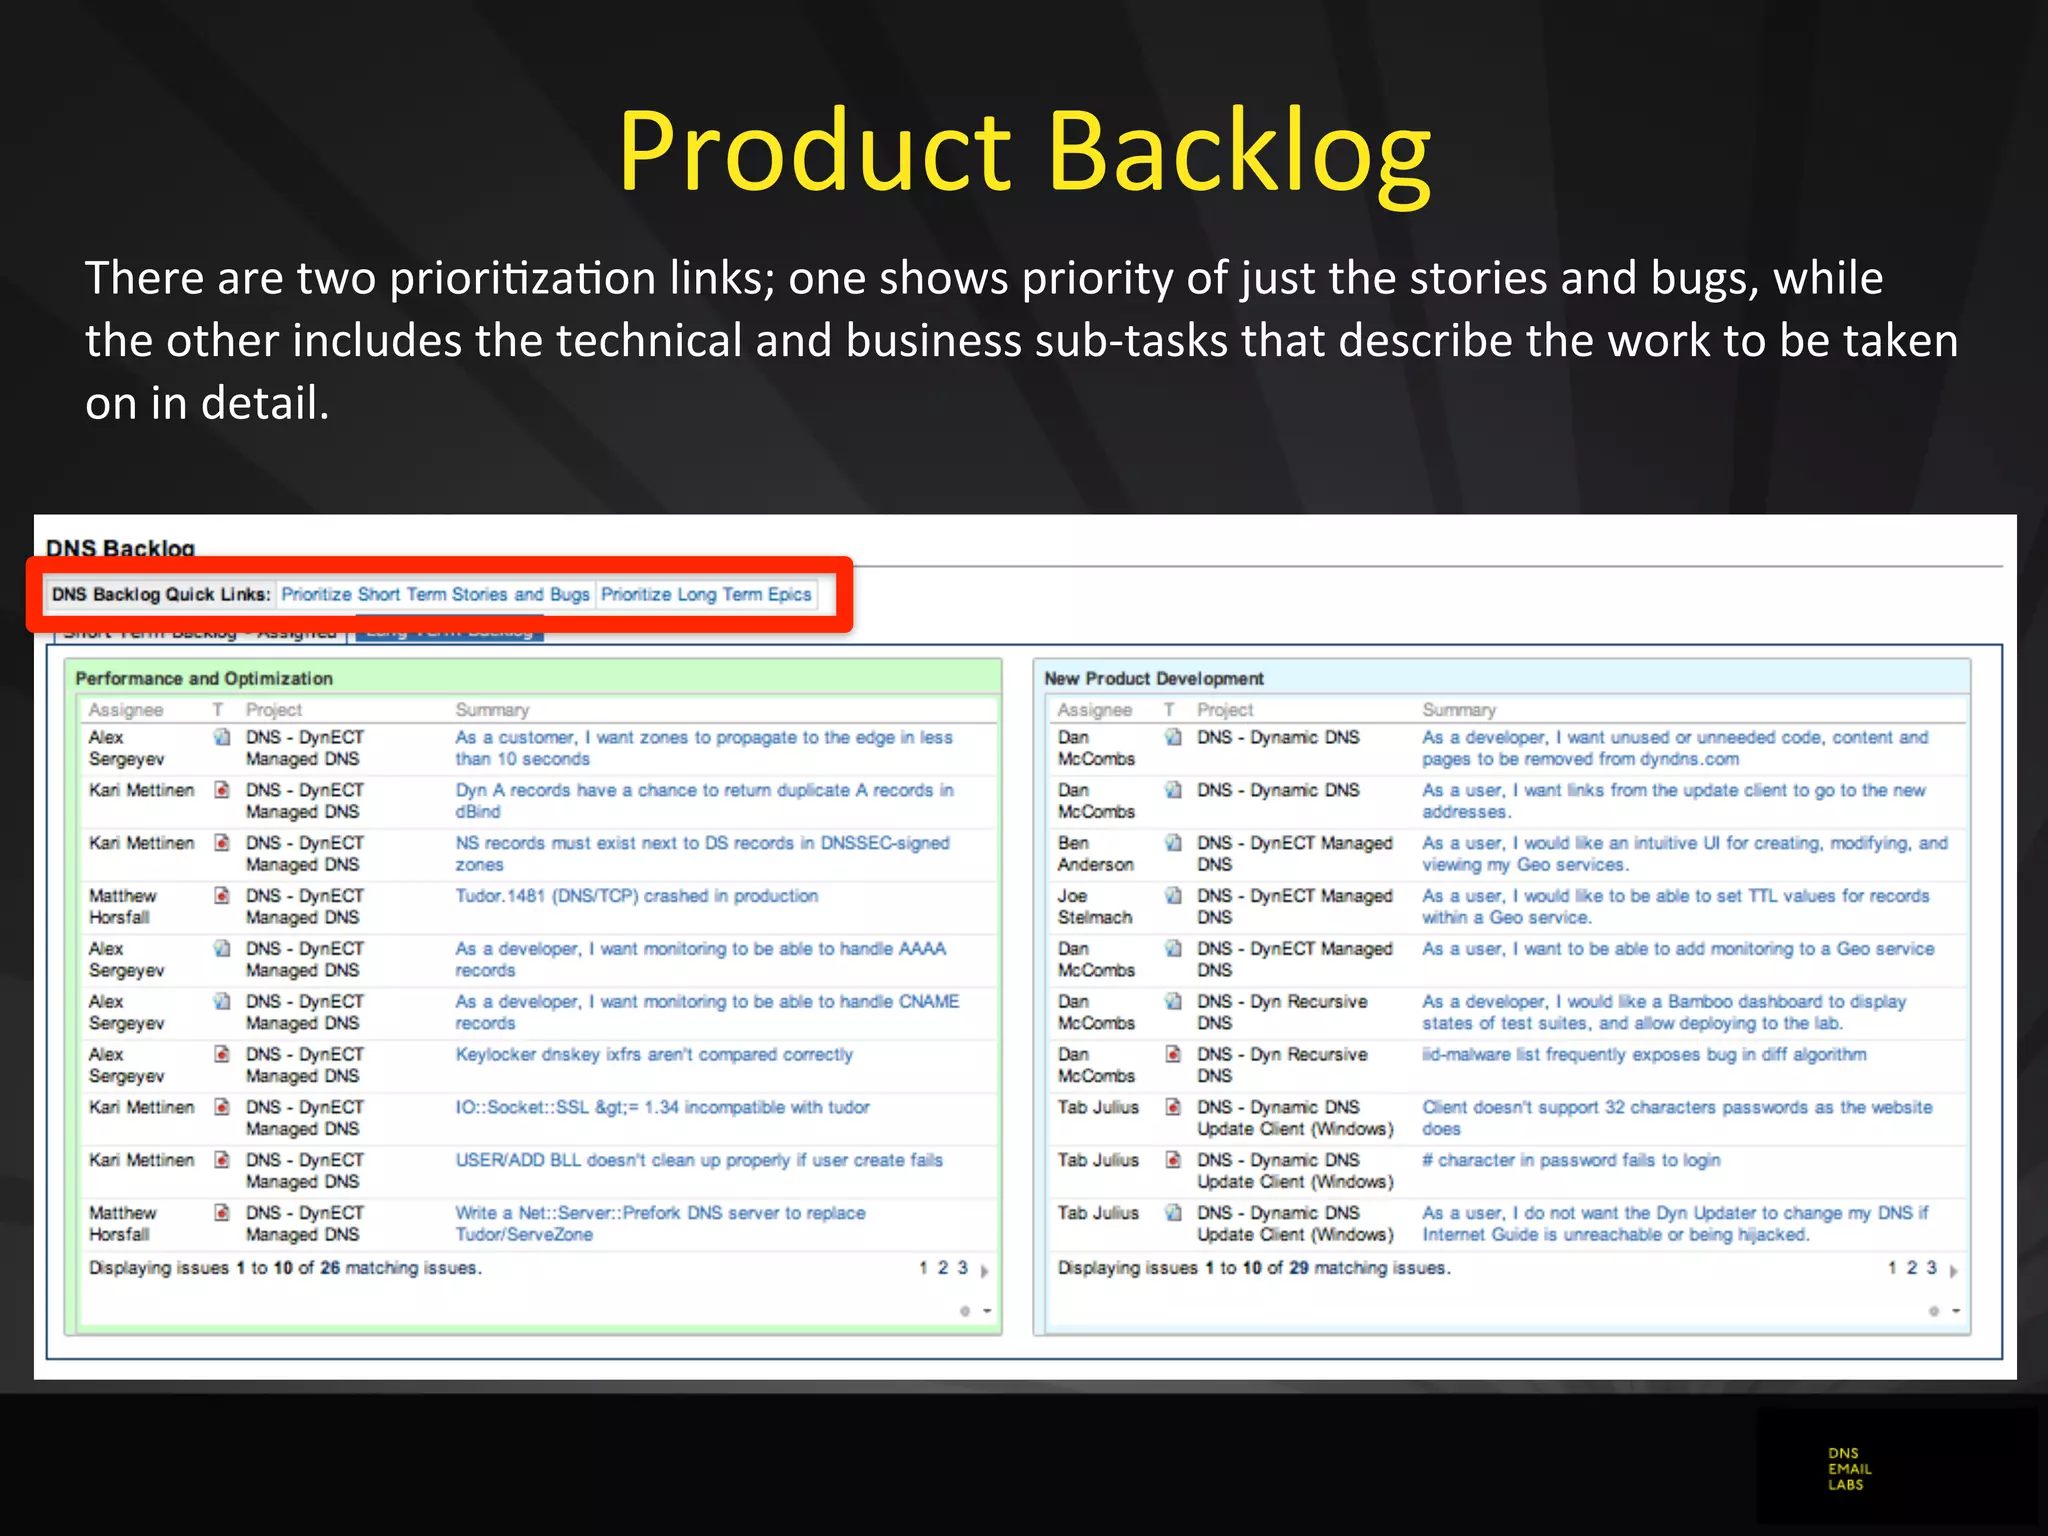Open issue '# character in password fails to login'
Image resolution: width=2048 pixels, height=1536 pixels.
tap(1571, 1160)
